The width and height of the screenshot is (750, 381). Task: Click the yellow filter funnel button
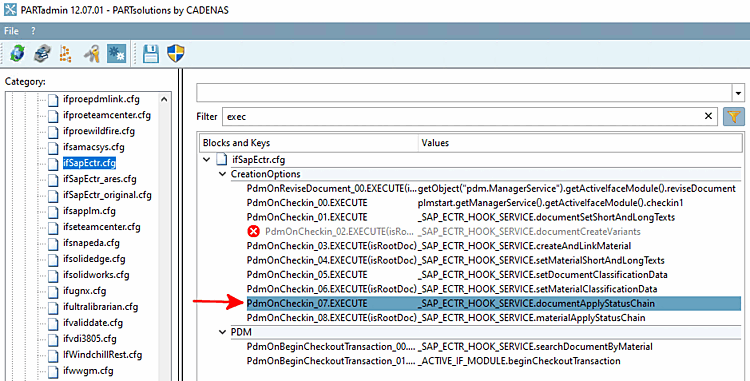click(x=734, y=116)
